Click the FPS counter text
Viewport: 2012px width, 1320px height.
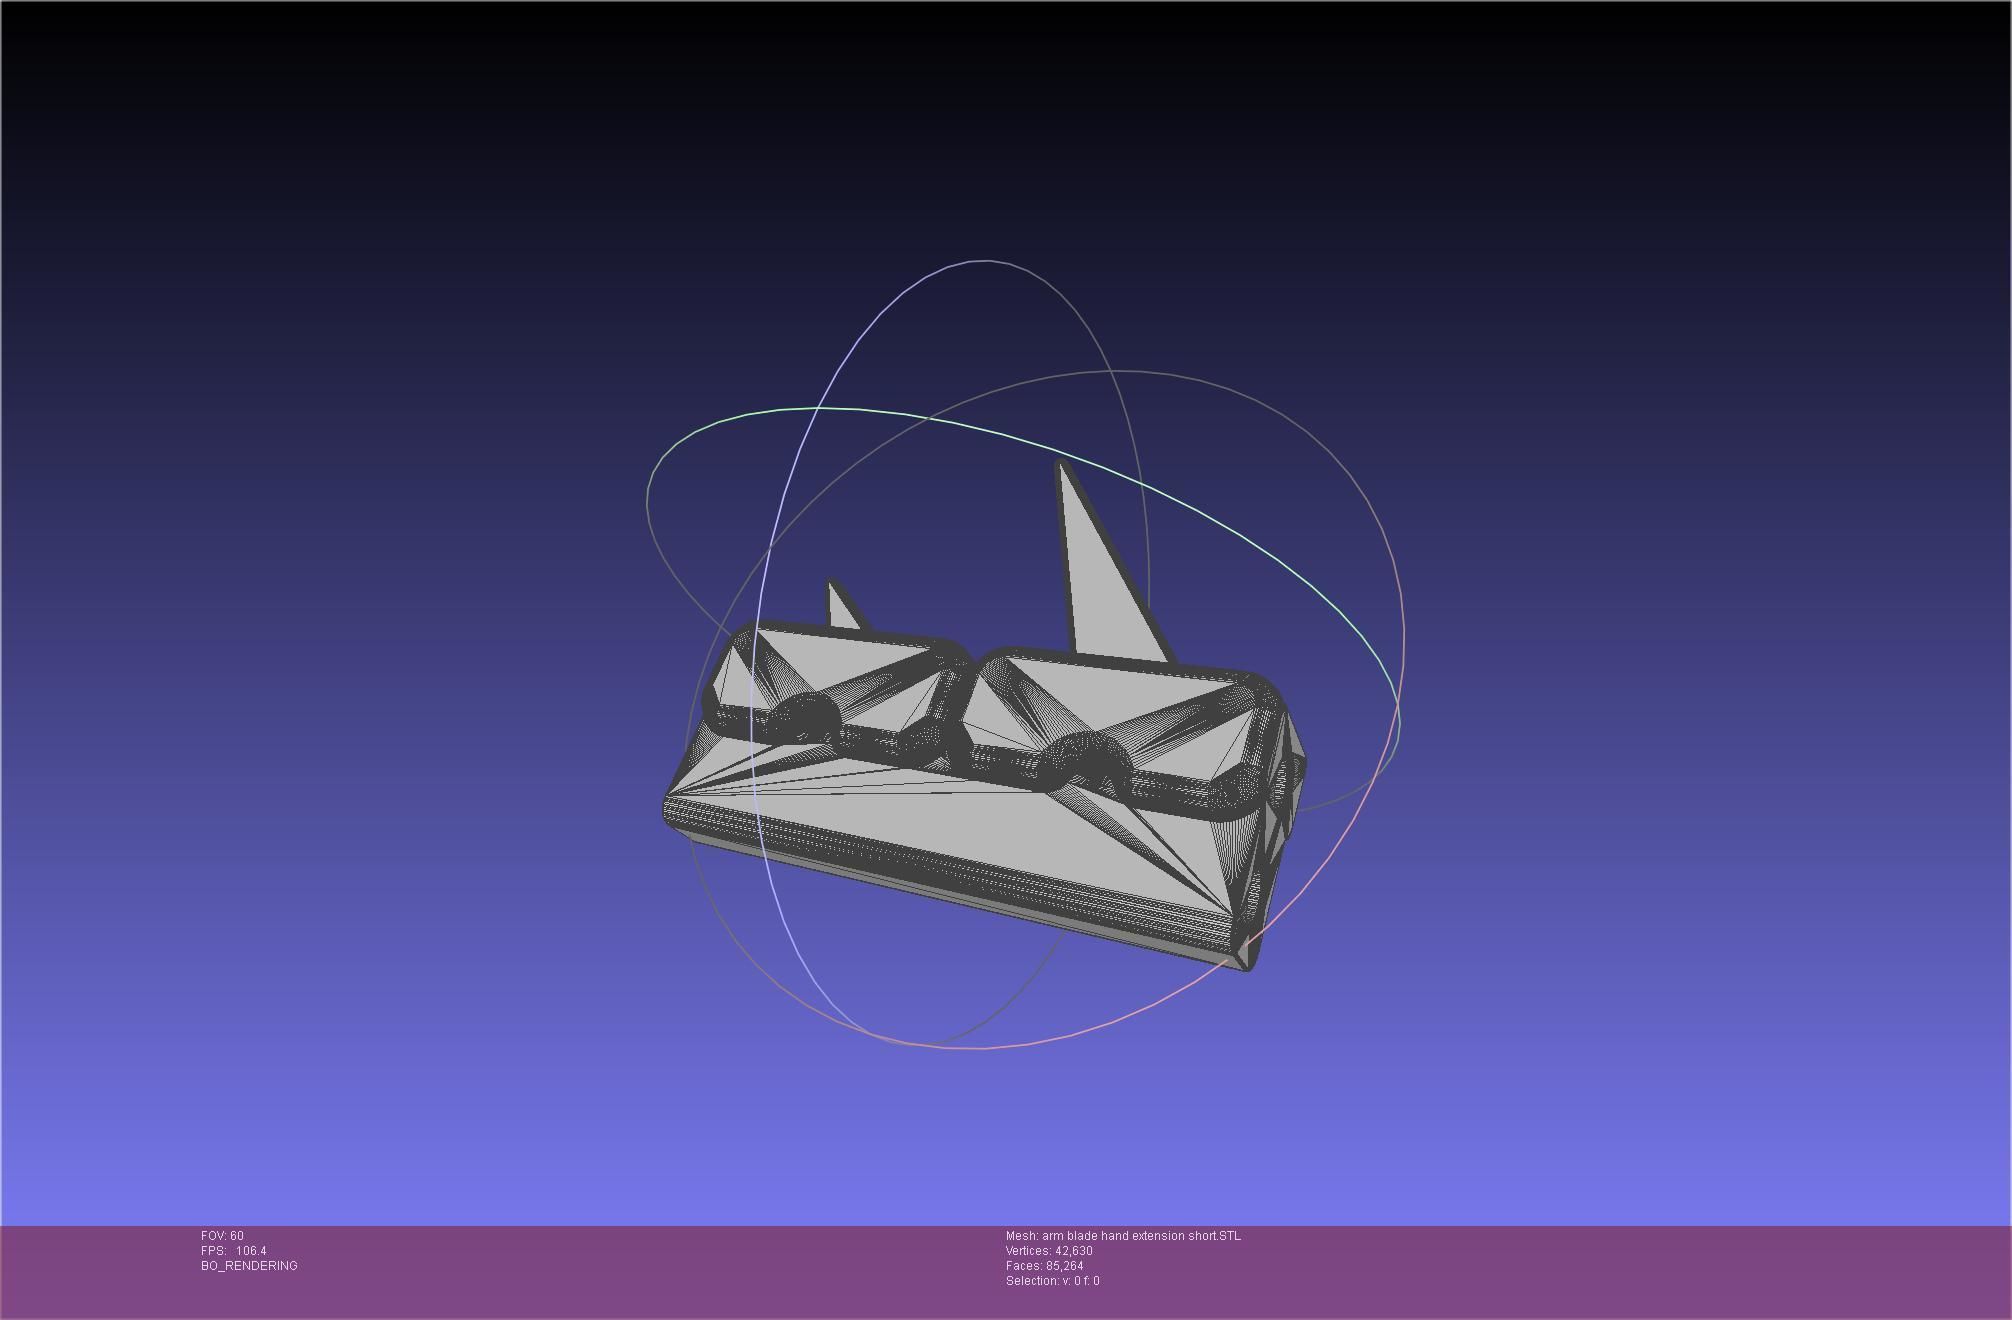[233, 1251]
